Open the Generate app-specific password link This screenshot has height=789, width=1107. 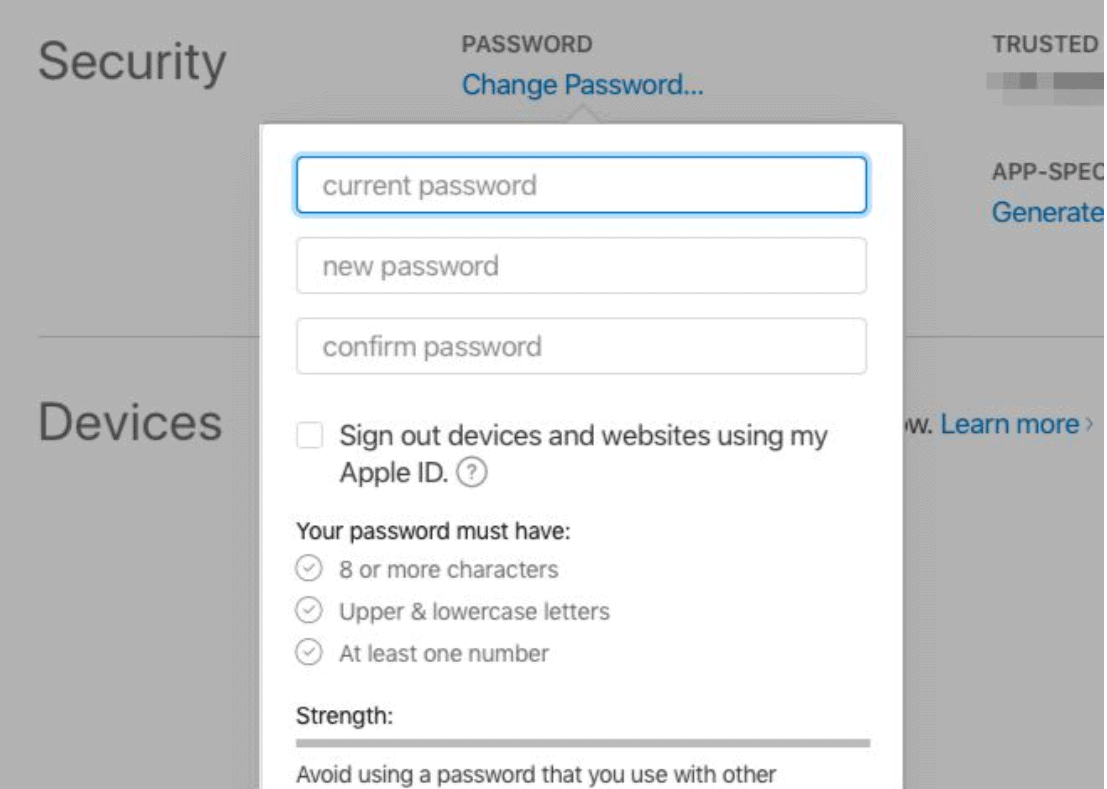[1048, 212]
